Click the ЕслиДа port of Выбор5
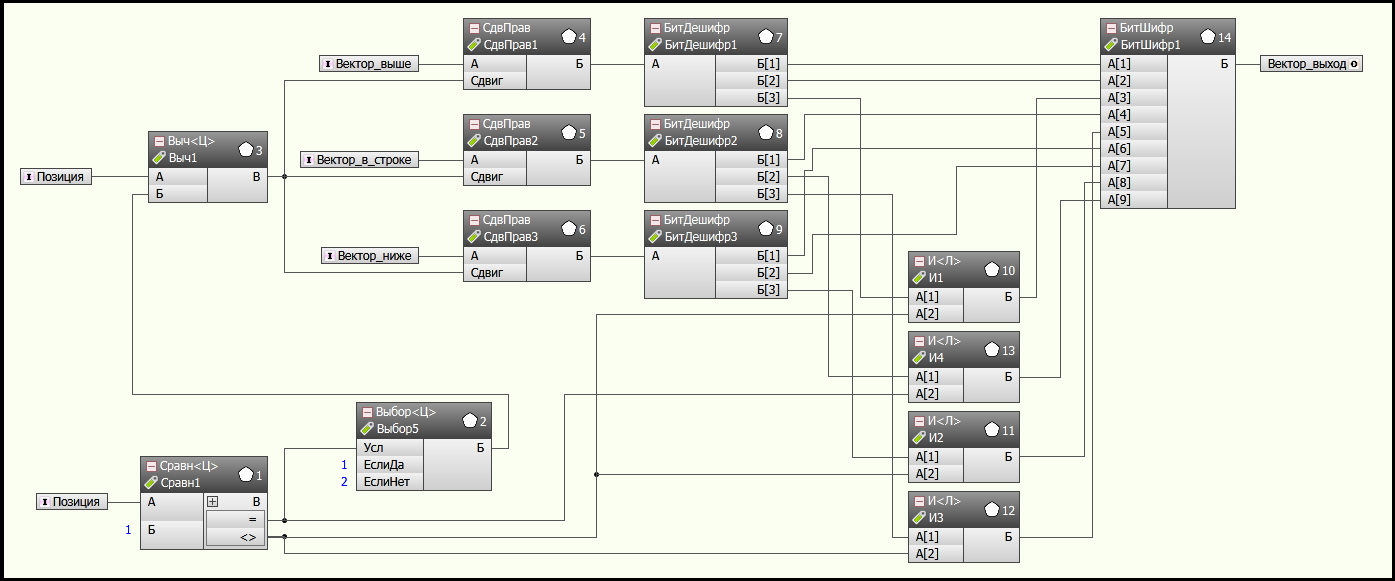The image size is (1395, 581). pyautogui.click(x=390, y=465)
